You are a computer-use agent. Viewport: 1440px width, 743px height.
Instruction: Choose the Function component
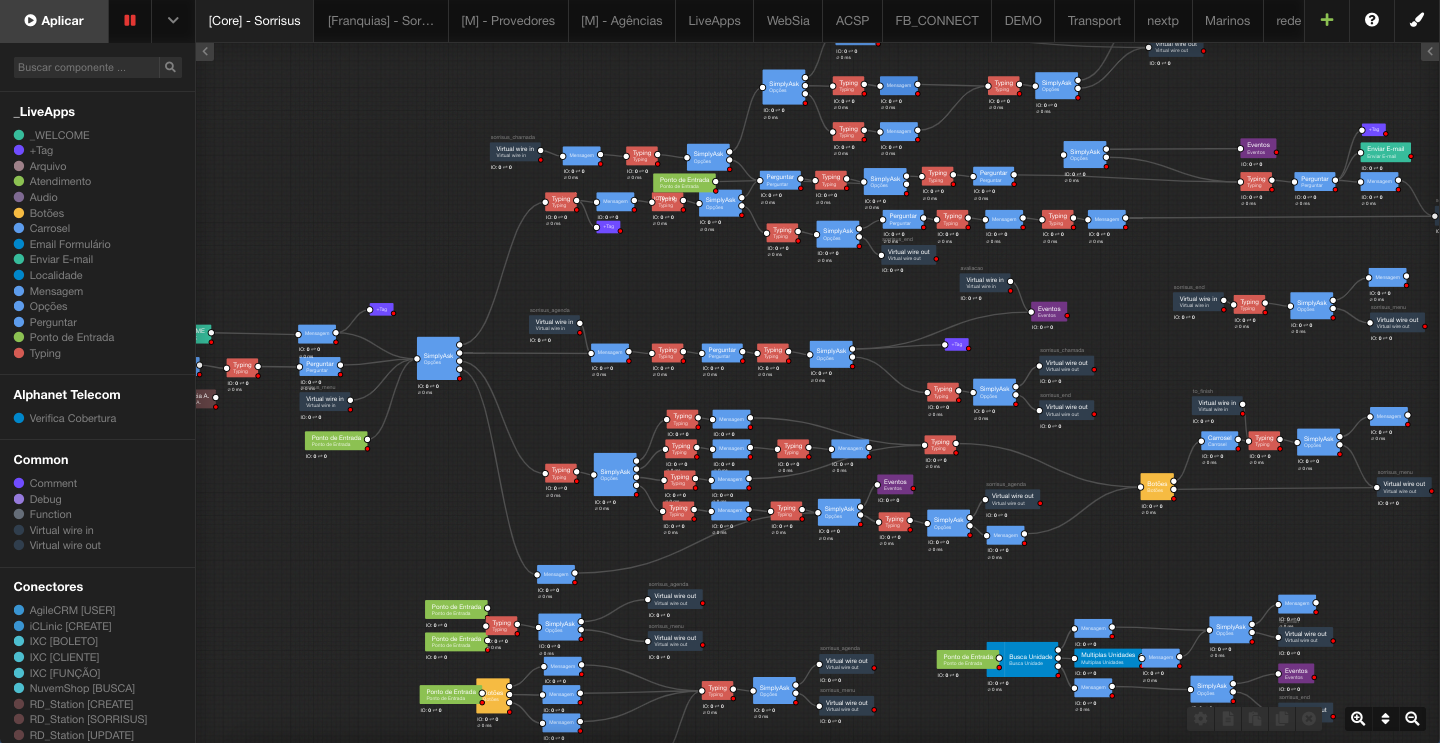pyautogui.click(x=43, y=514)
